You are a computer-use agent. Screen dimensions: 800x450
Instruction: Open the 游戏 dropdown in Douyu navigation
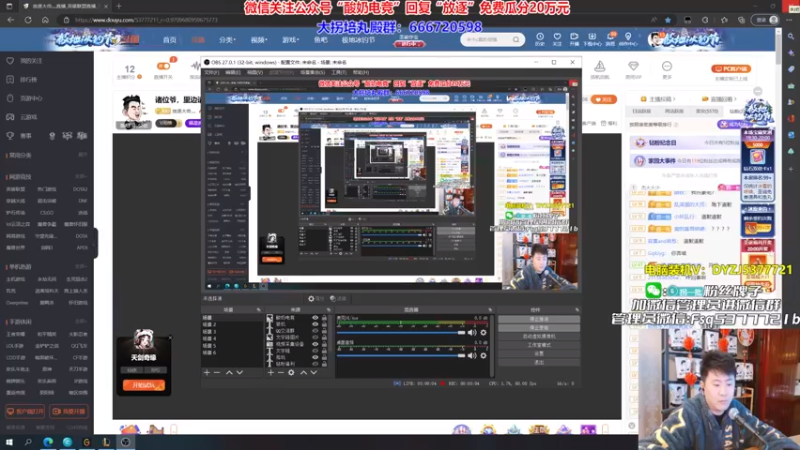click(x=290, y=40)
